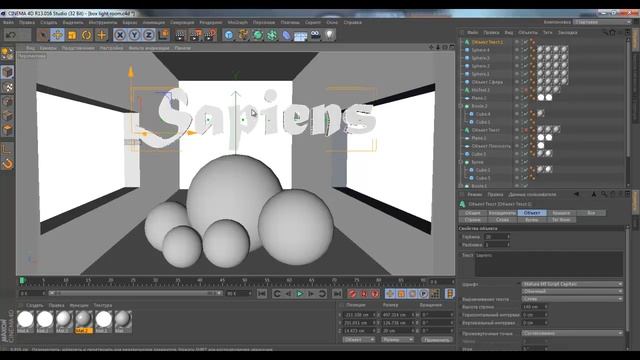Toggle the green checkmark on Plane.2
This screenshot has height=360, width=640.
[x=525, y=98]
